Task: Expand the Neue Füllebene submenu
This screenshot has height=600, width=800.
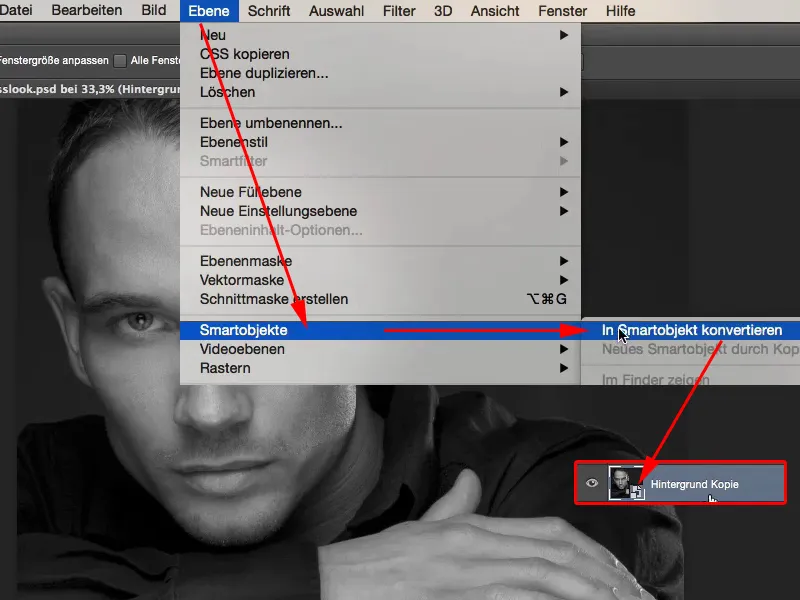Action: [380, 192]
